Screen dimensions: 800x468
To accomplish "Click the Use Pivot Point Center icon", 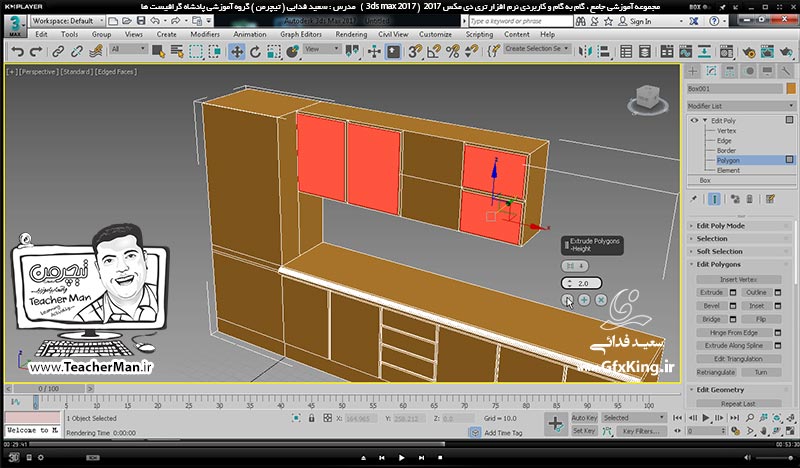I will pos(352,52).
